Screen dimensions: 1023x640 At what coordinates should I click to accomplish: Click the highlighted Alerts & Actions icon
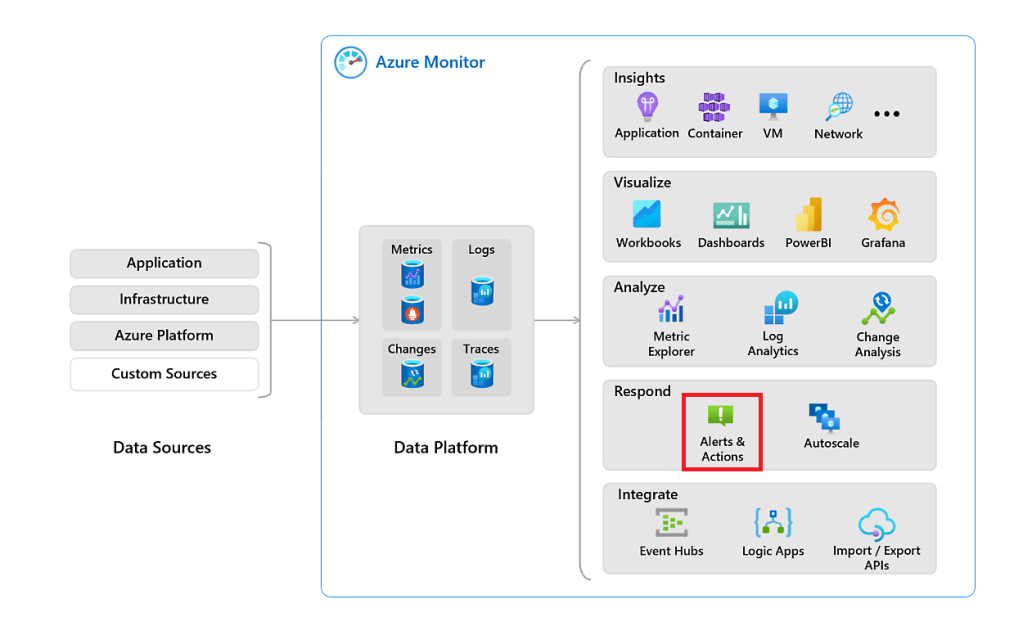click(x=721, y=415)
